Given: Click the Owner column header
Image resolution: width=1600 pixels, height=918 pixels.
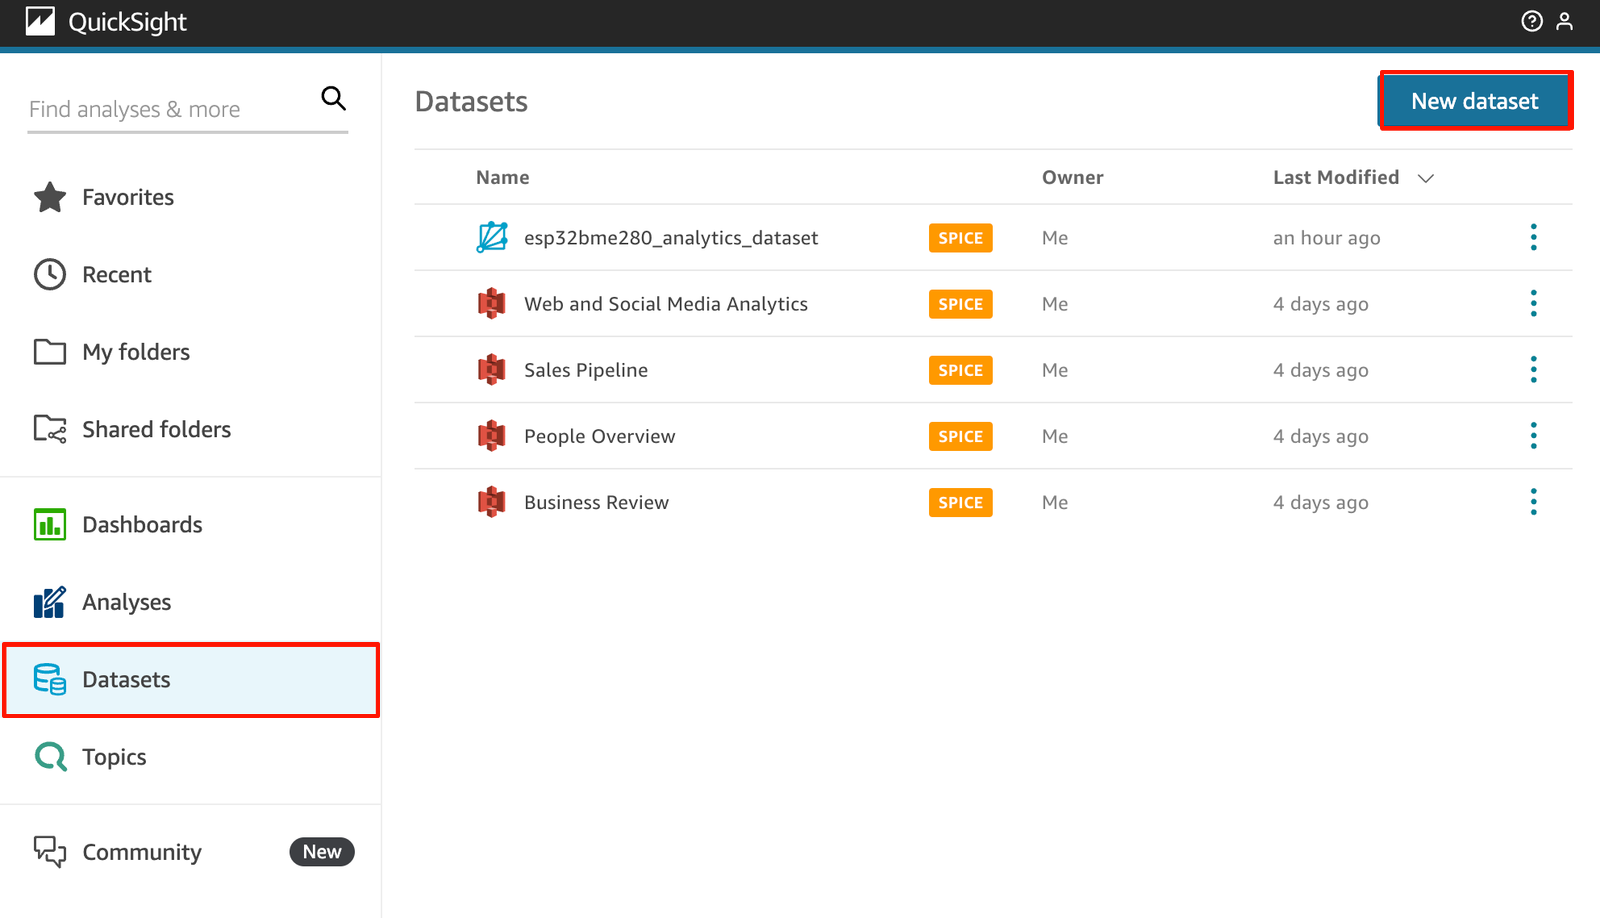Looking at the screenshot, I should pyautogui.click(x=1073, y=177).
